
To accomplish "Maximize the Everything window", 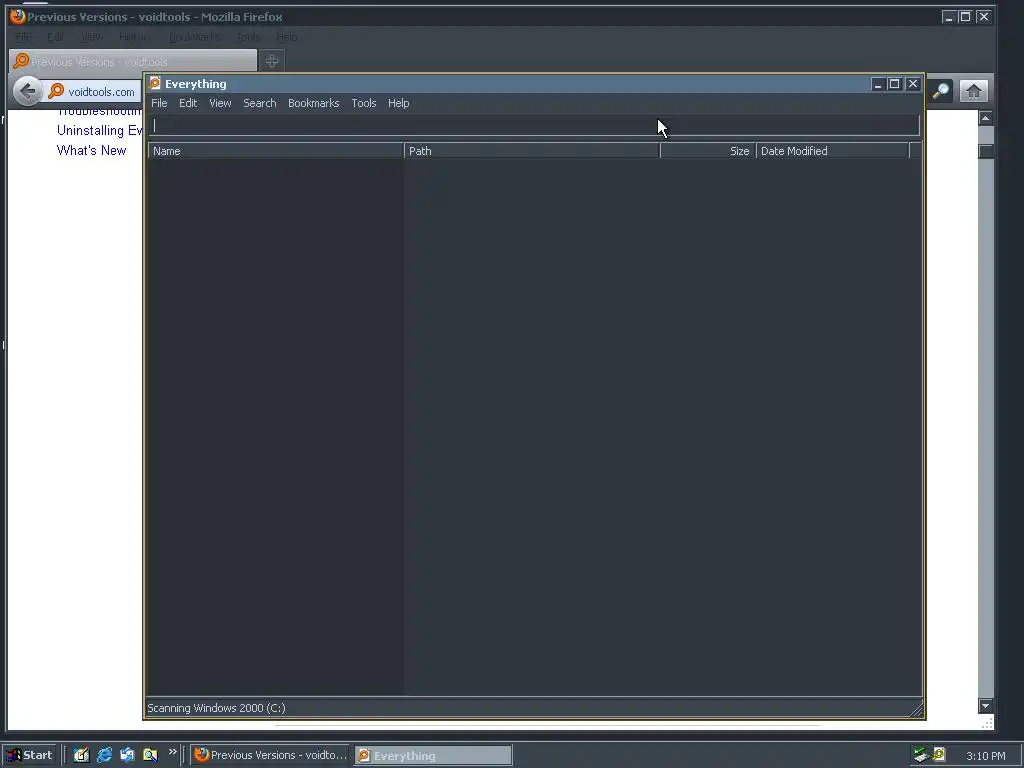I will [895, 84].
